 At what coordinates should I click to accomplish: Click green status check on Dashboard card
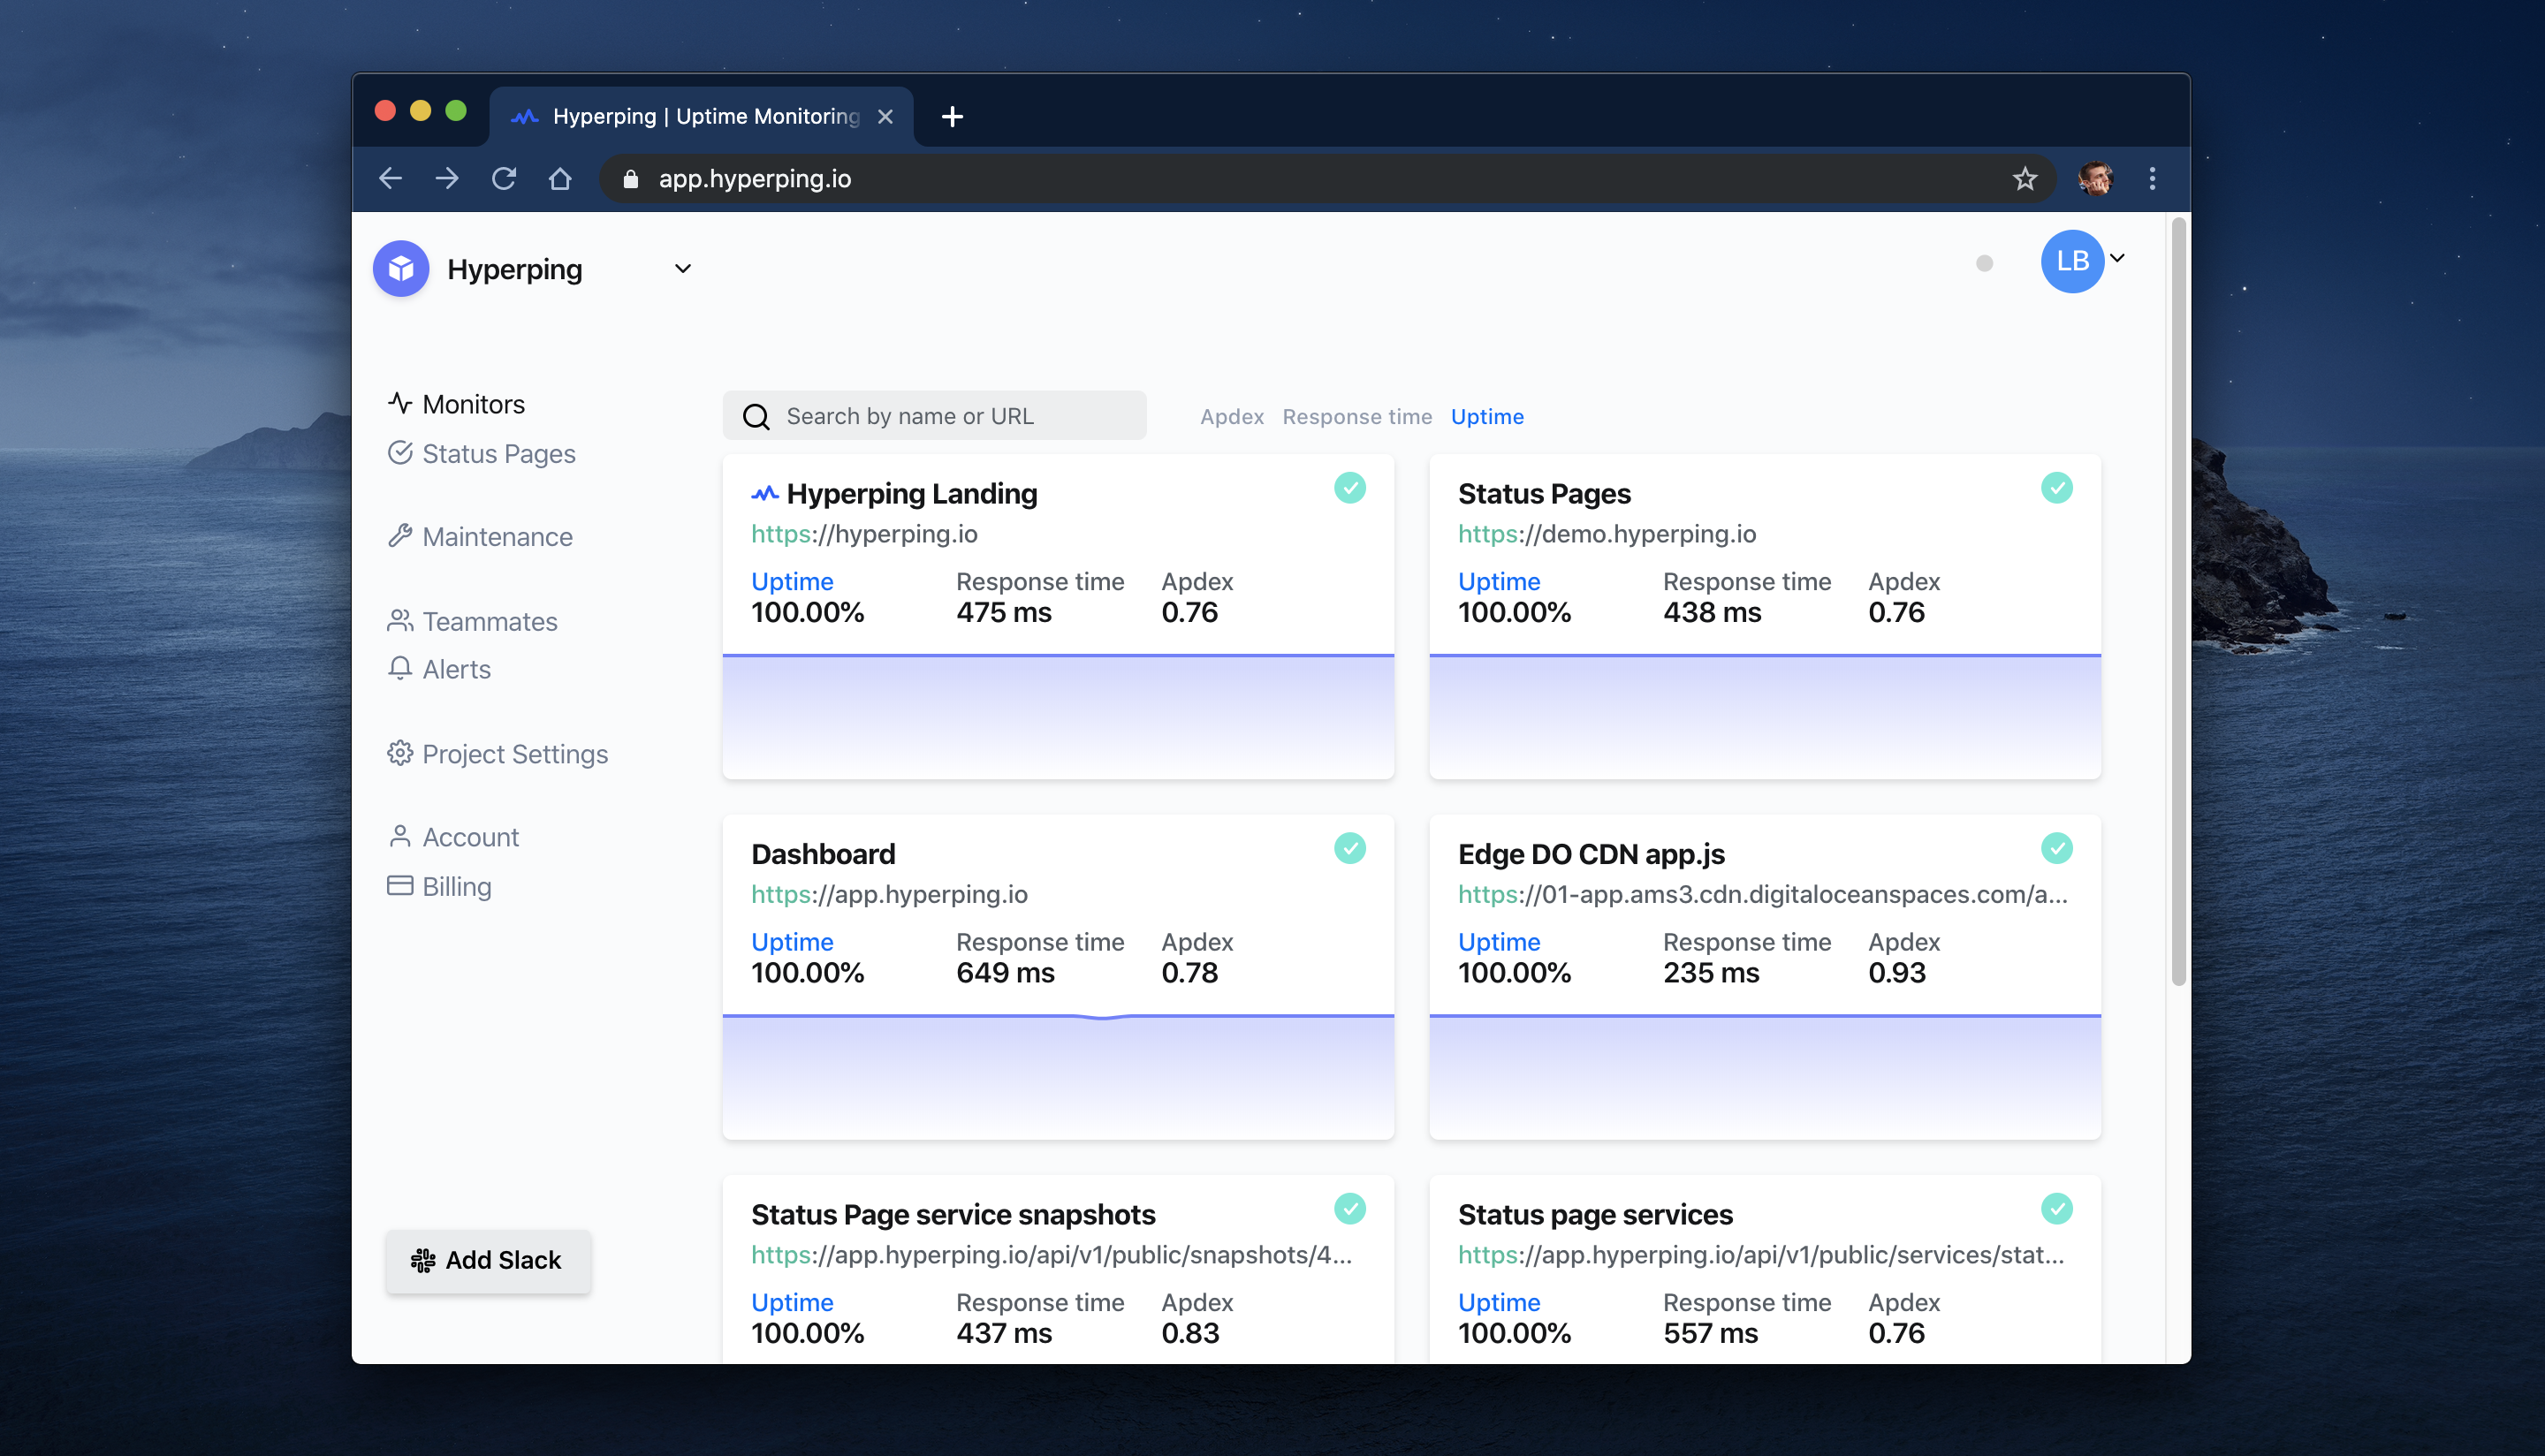point(1349,848)
